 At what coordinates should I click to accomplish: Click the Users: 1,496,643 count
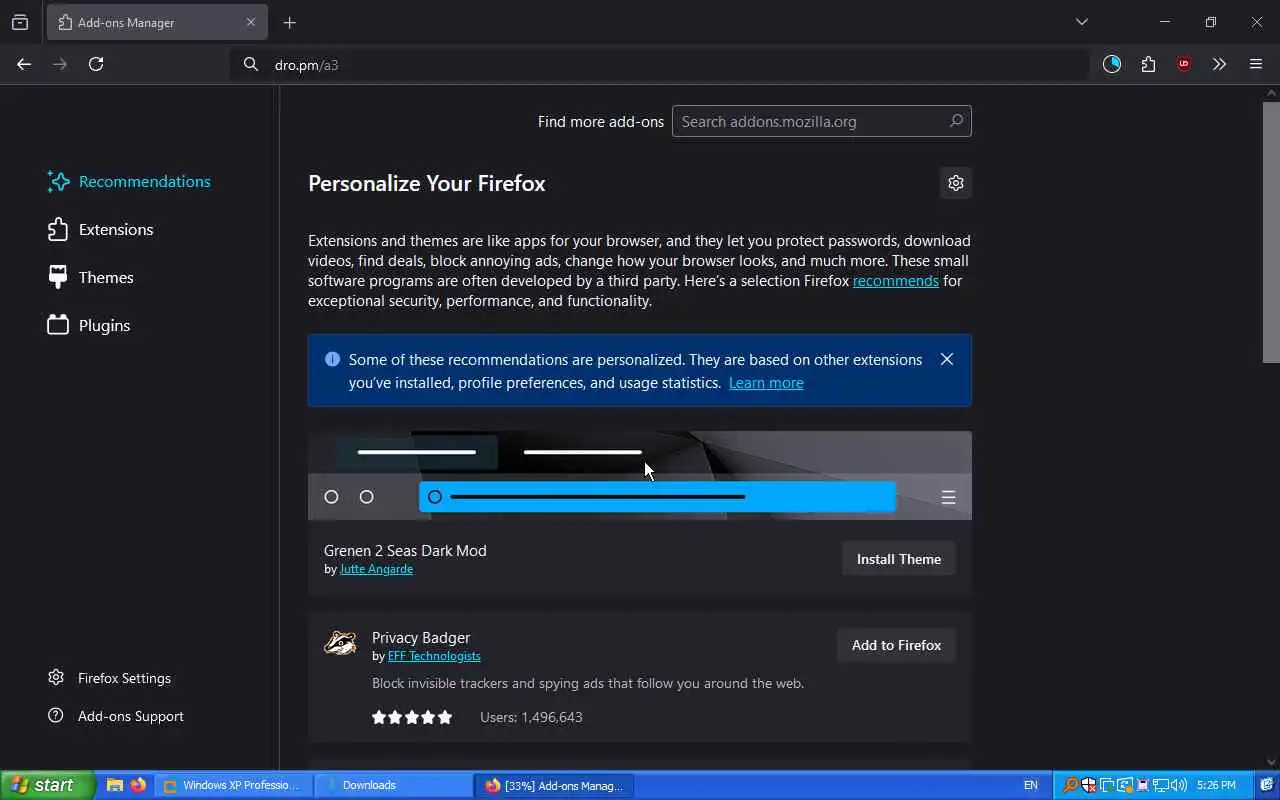coord(531,717)
